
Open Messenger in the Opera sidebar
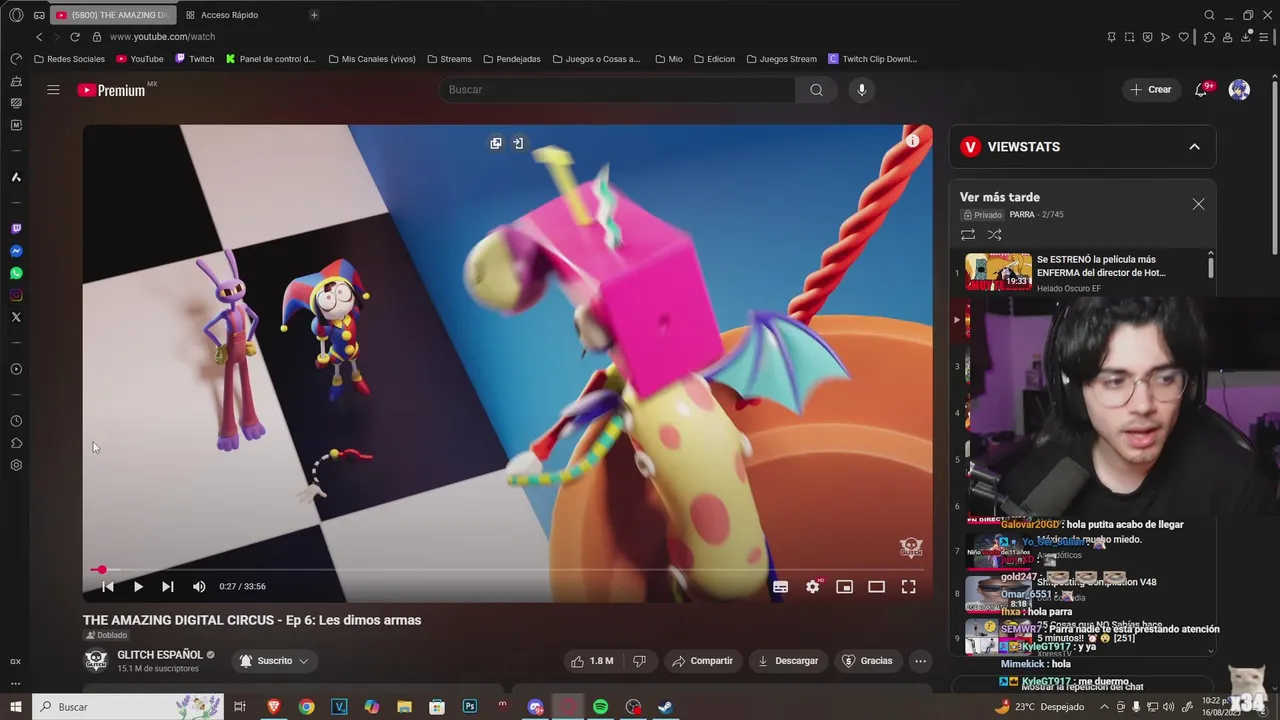click(16, 251)
